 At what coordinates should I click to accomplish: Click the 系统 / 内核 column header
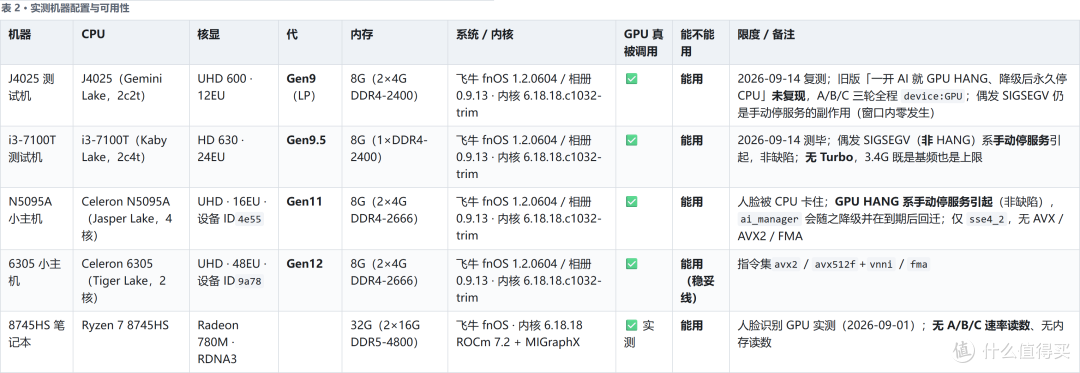(x=484, y=34)
